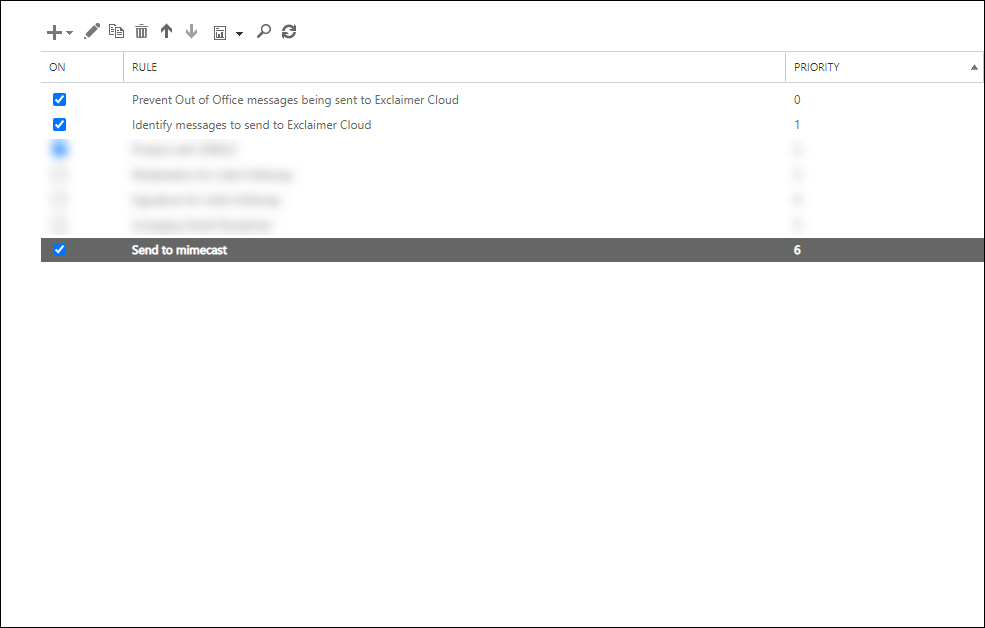This screenshot has width=985, height=628.
Task: Expand the dropdown arrow next to the report icon
Action: (240, 34)
